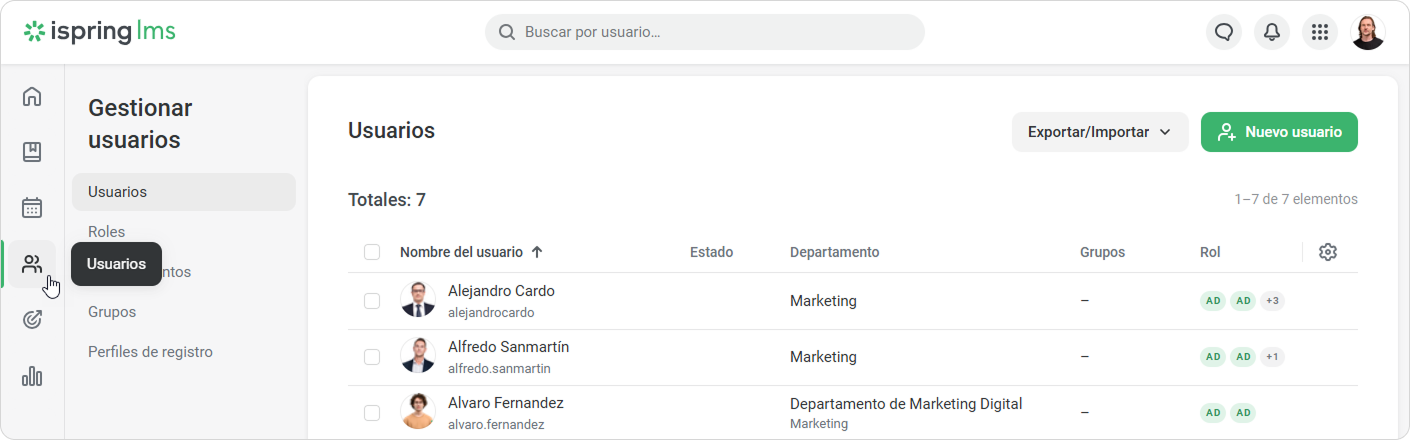This screenshot has height=440, width=1410.
Task: Open the Home icon in the sidebar
Action: coord(32,97)
